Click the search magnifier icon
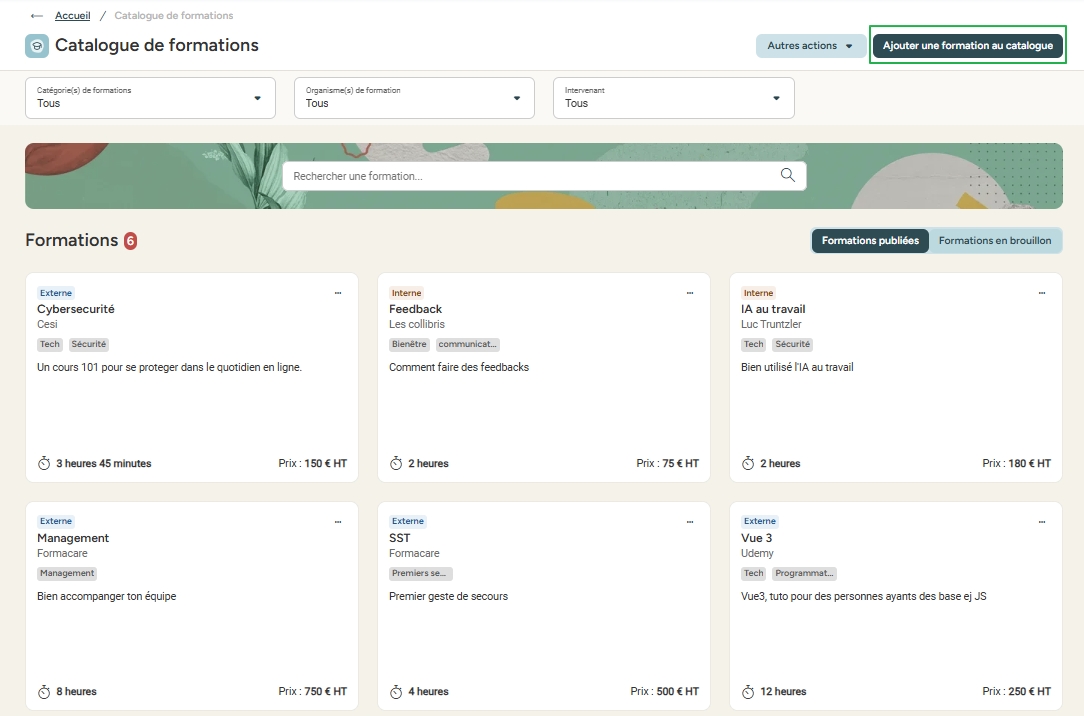The height and width of the screenshot is (716, 1084). (788, 175)
